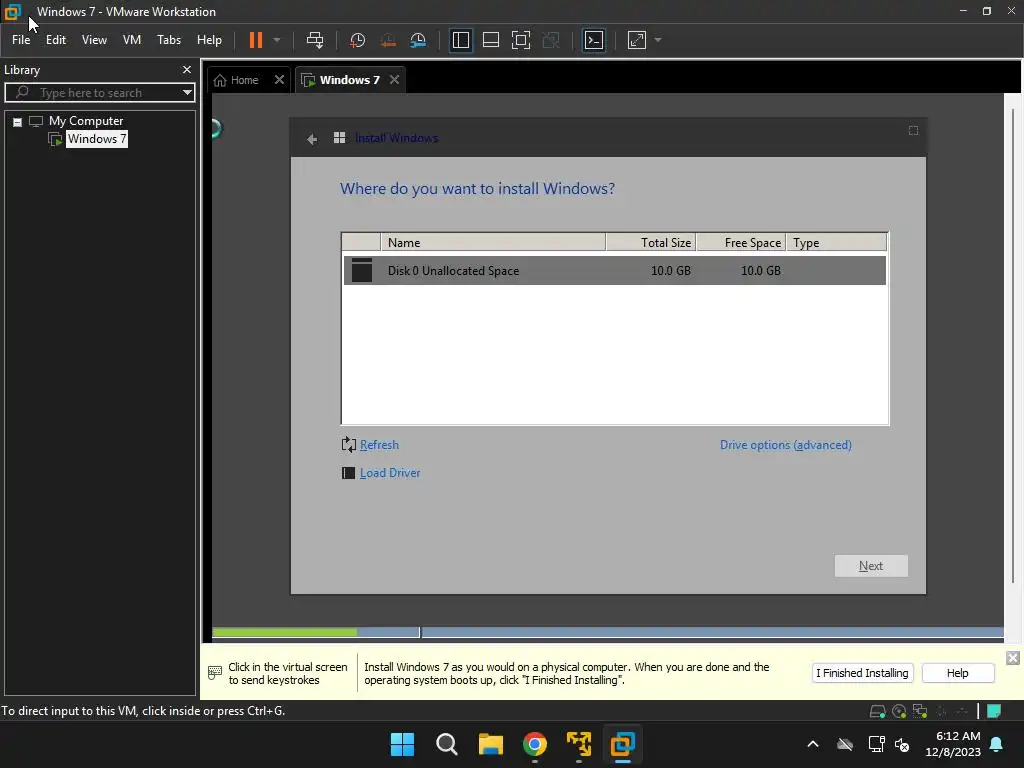Click the Free Space column header
Screen dimensions: 1024x768
pyautogui.click(x=741, y=242)
